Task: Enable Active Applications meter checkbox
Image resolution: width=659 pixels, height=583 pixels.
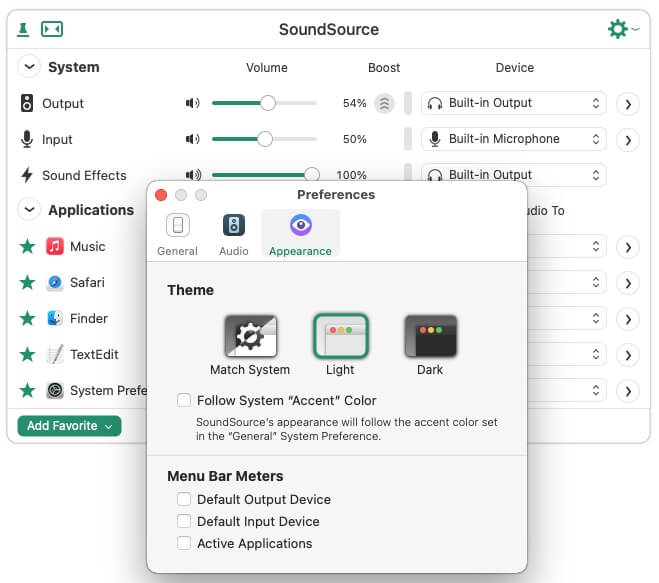Action: 184,543
